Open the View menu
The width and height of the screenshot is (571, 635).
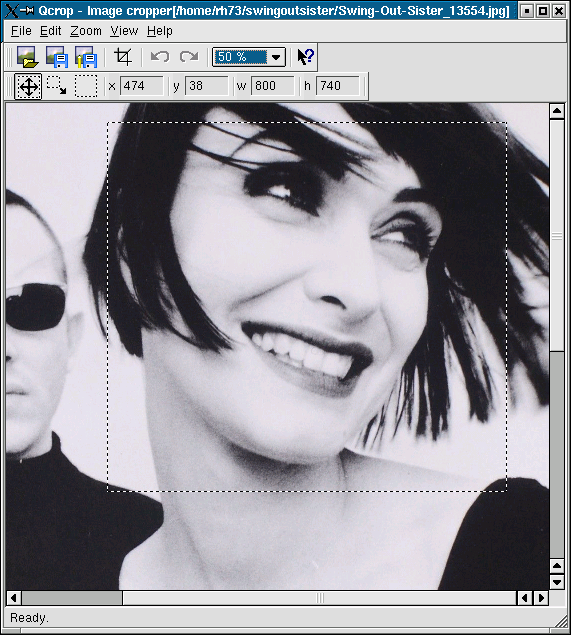(x=124, y=31)
